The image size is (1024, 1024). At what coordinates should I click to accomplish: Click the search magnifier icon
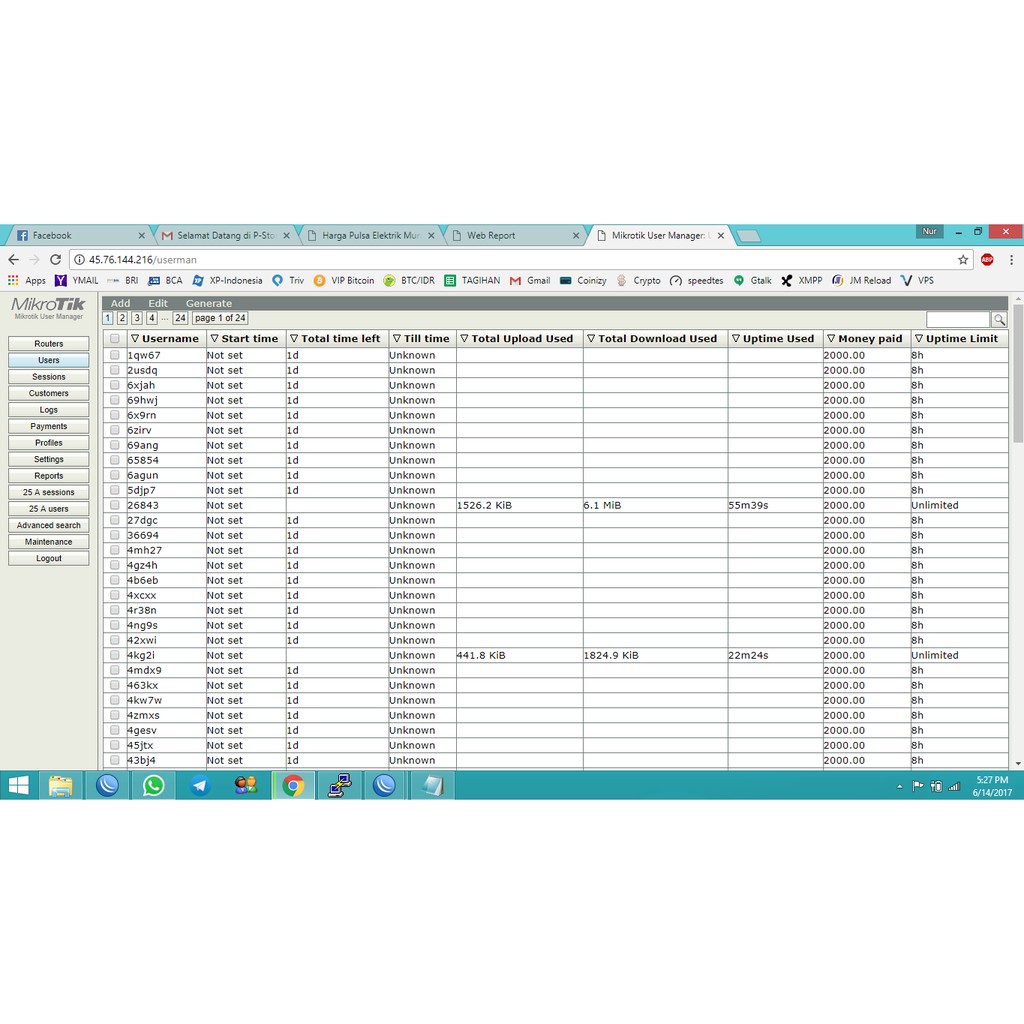pyautogui.click(x=999, y=320)
